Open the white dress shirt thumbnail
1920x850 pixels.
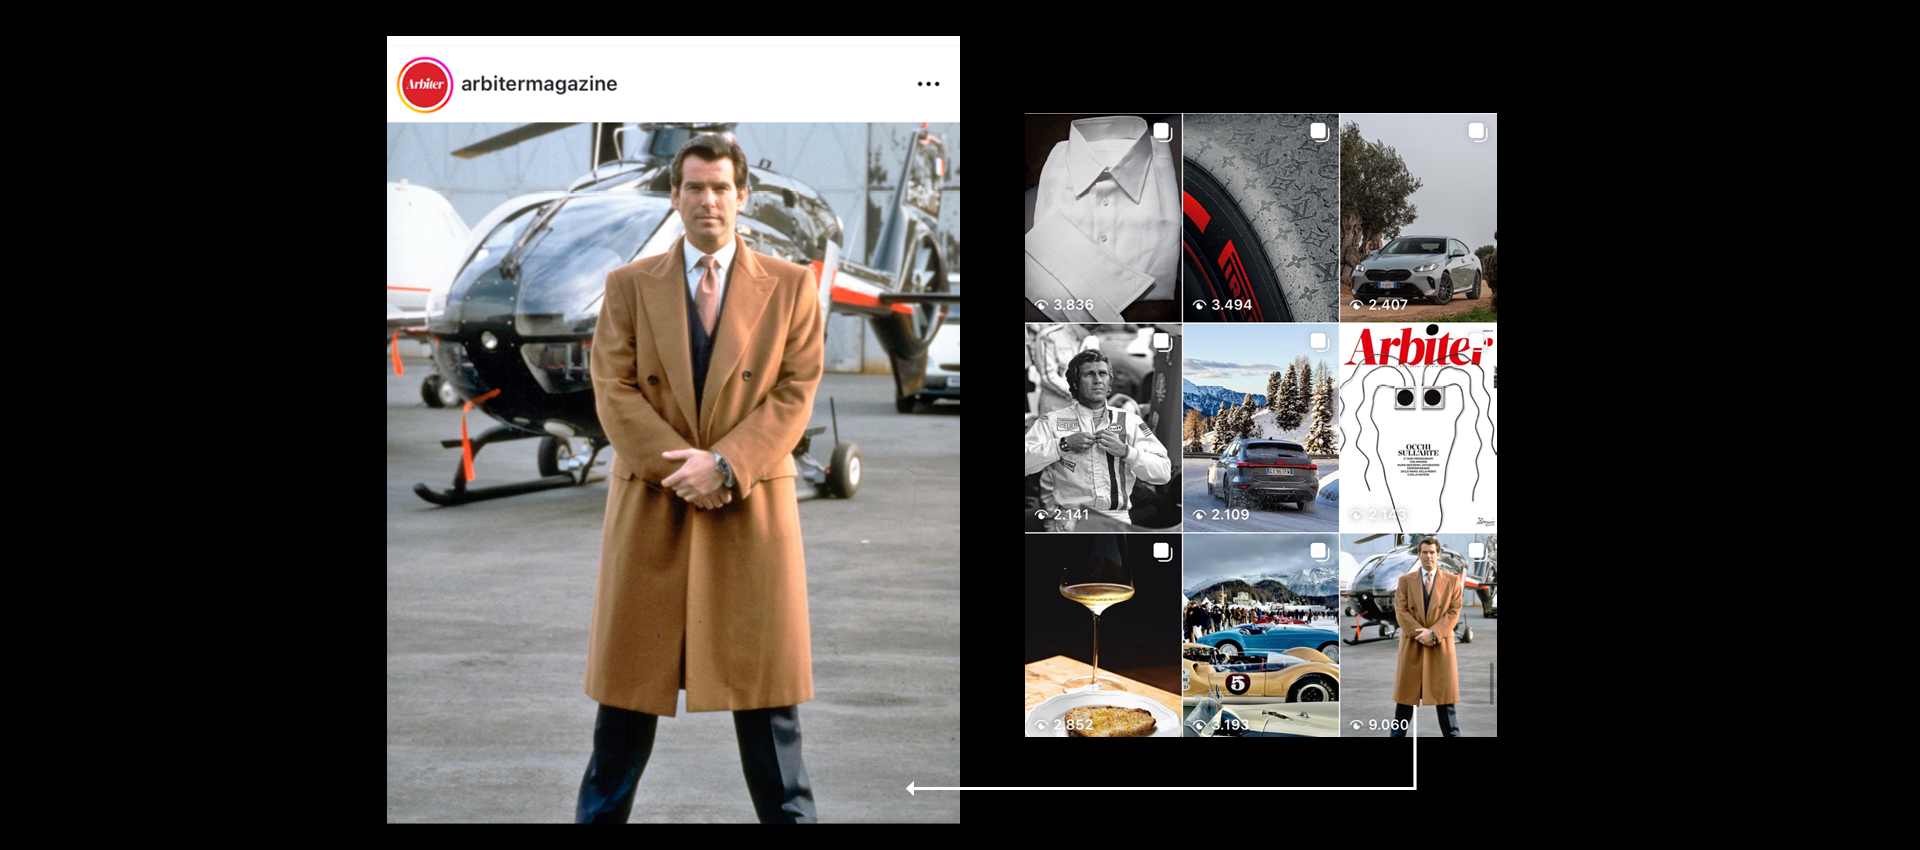tap(1102, 215)
